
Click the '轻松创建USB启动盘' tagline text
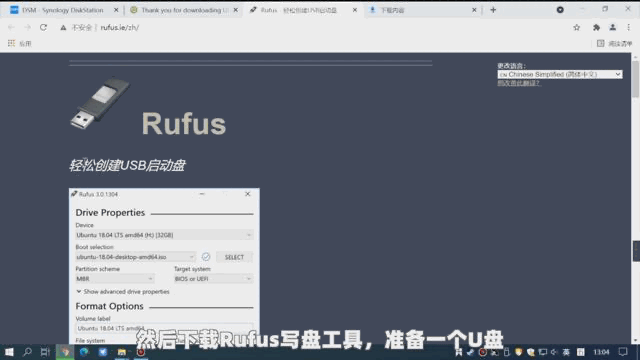127,166
